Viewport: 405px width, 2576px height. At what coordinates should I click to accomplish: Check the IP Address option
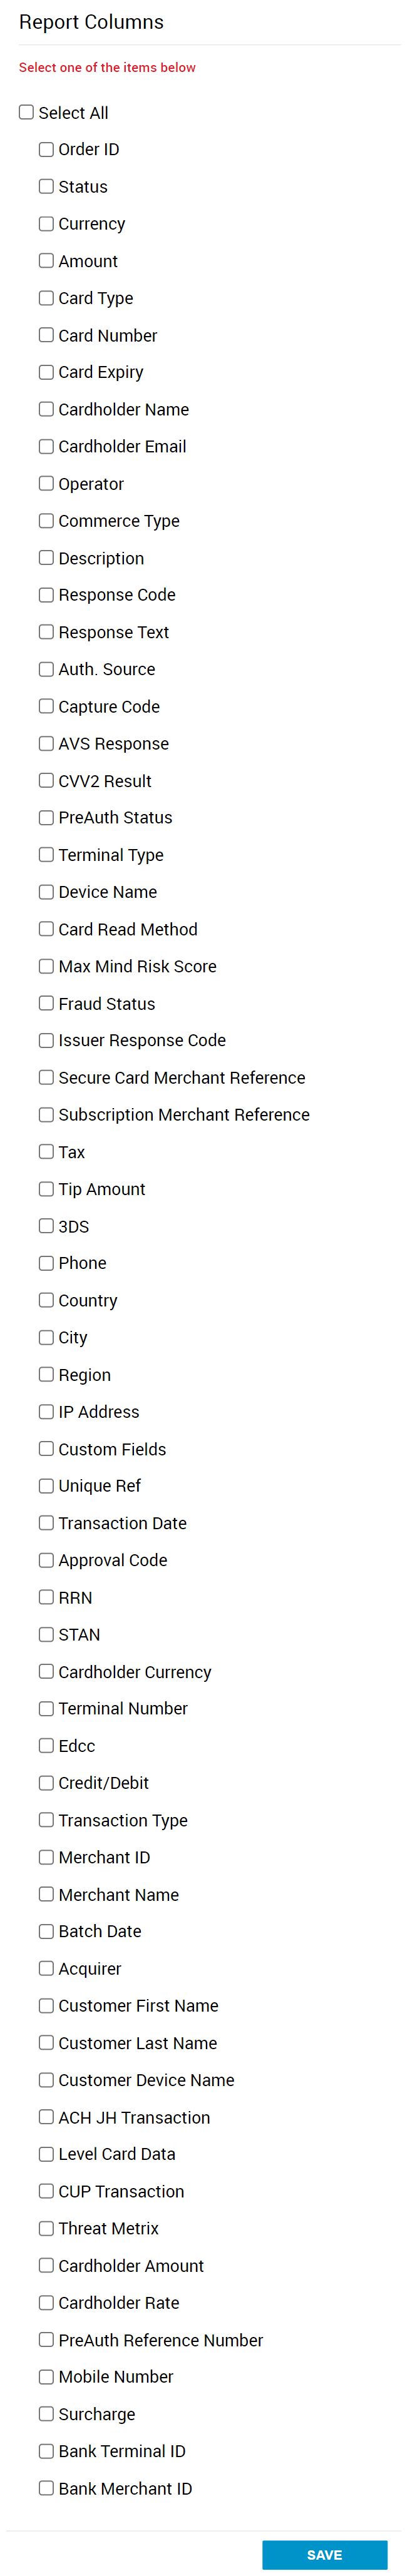click(46, 1411)
